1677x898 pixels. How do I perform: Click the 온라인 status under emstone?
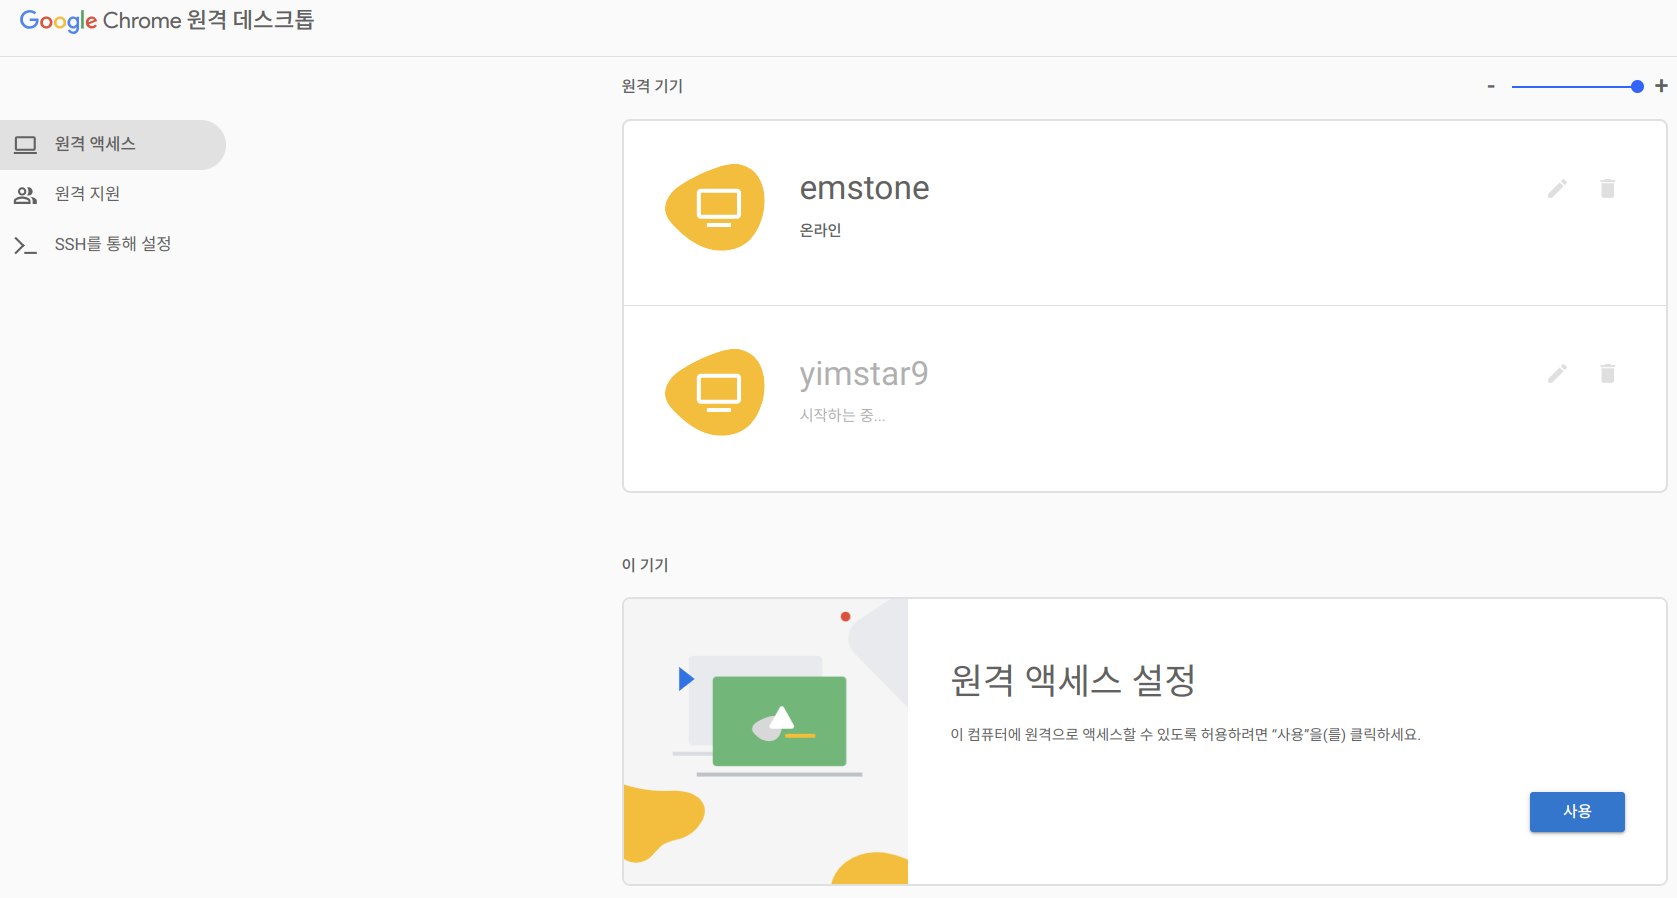click(820, 230)
